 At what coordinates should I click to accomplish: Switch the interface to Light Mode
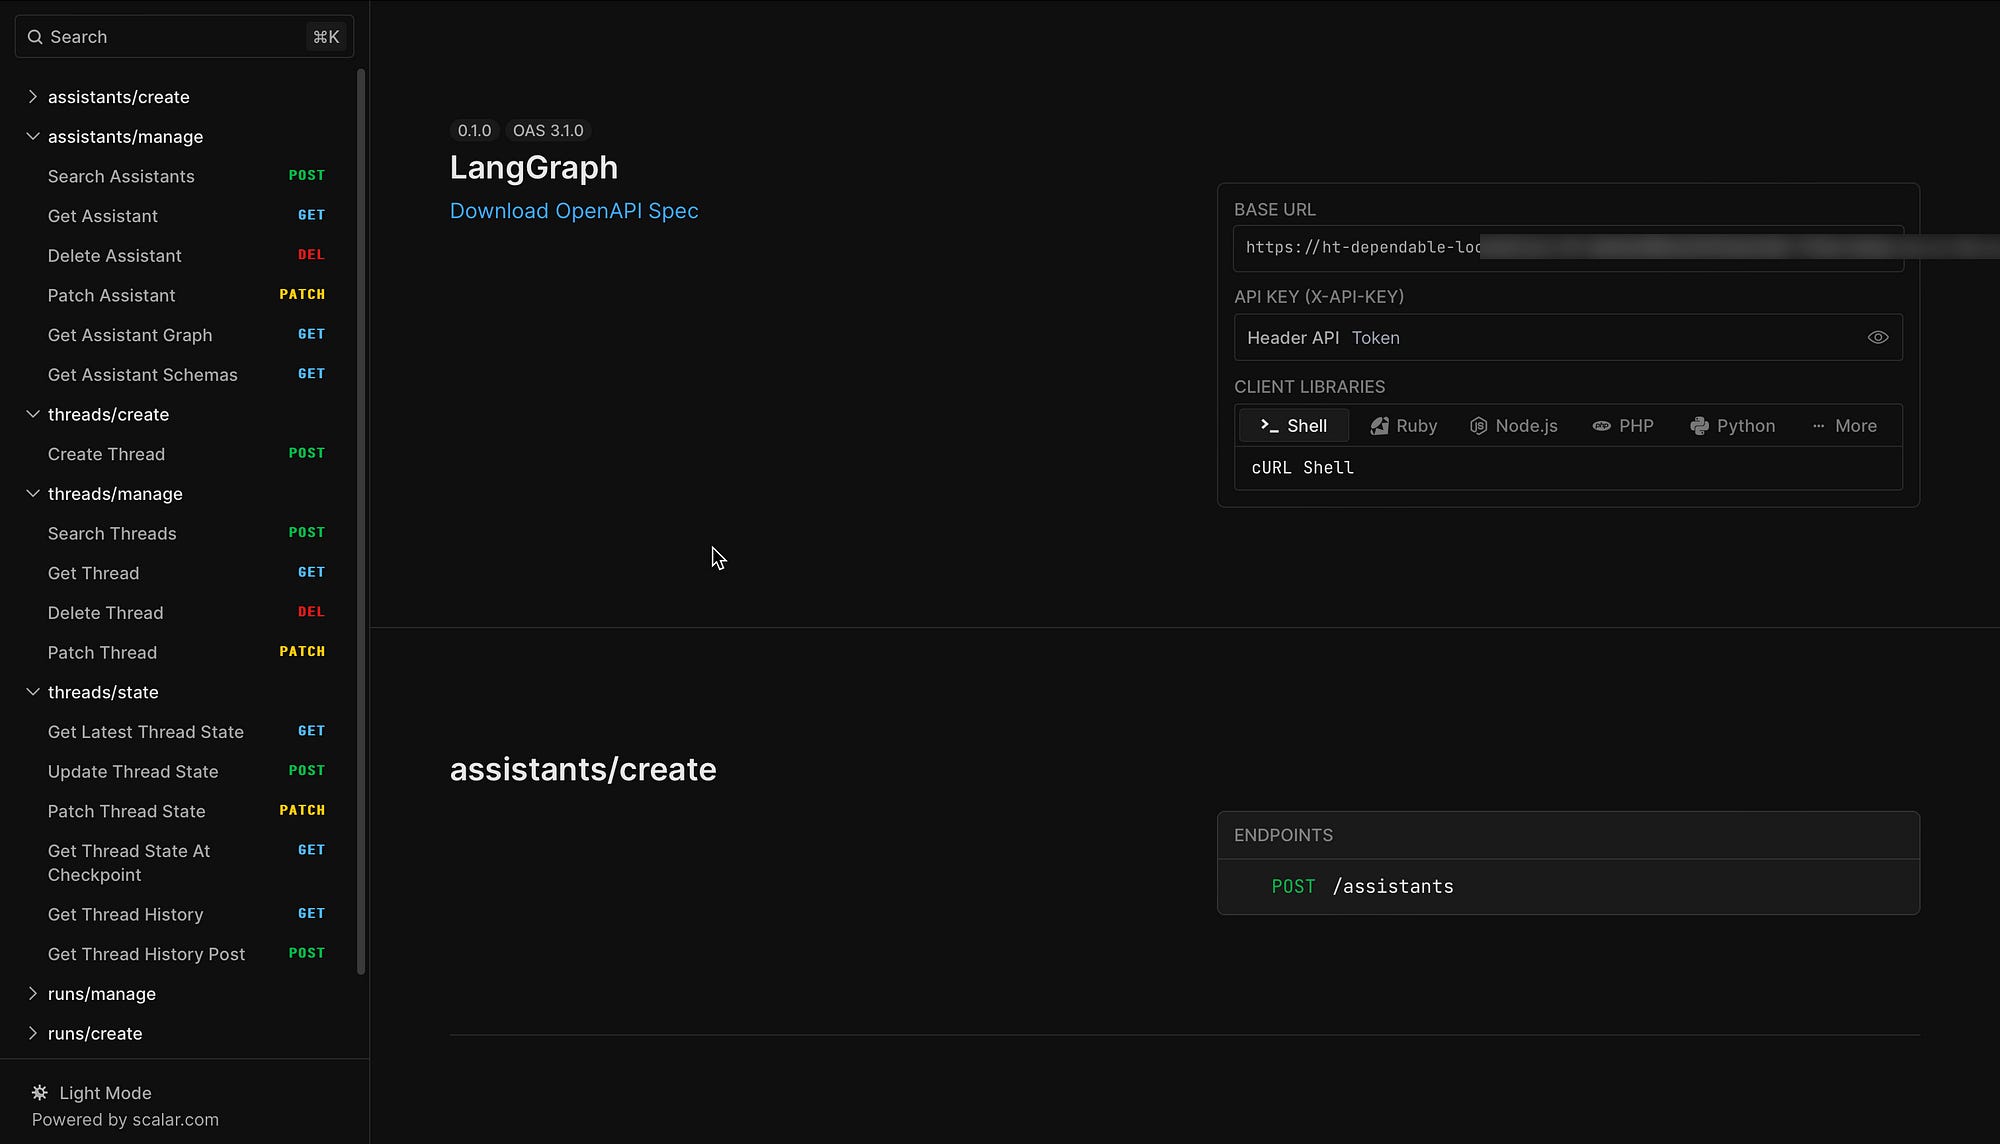(104, 1092)
